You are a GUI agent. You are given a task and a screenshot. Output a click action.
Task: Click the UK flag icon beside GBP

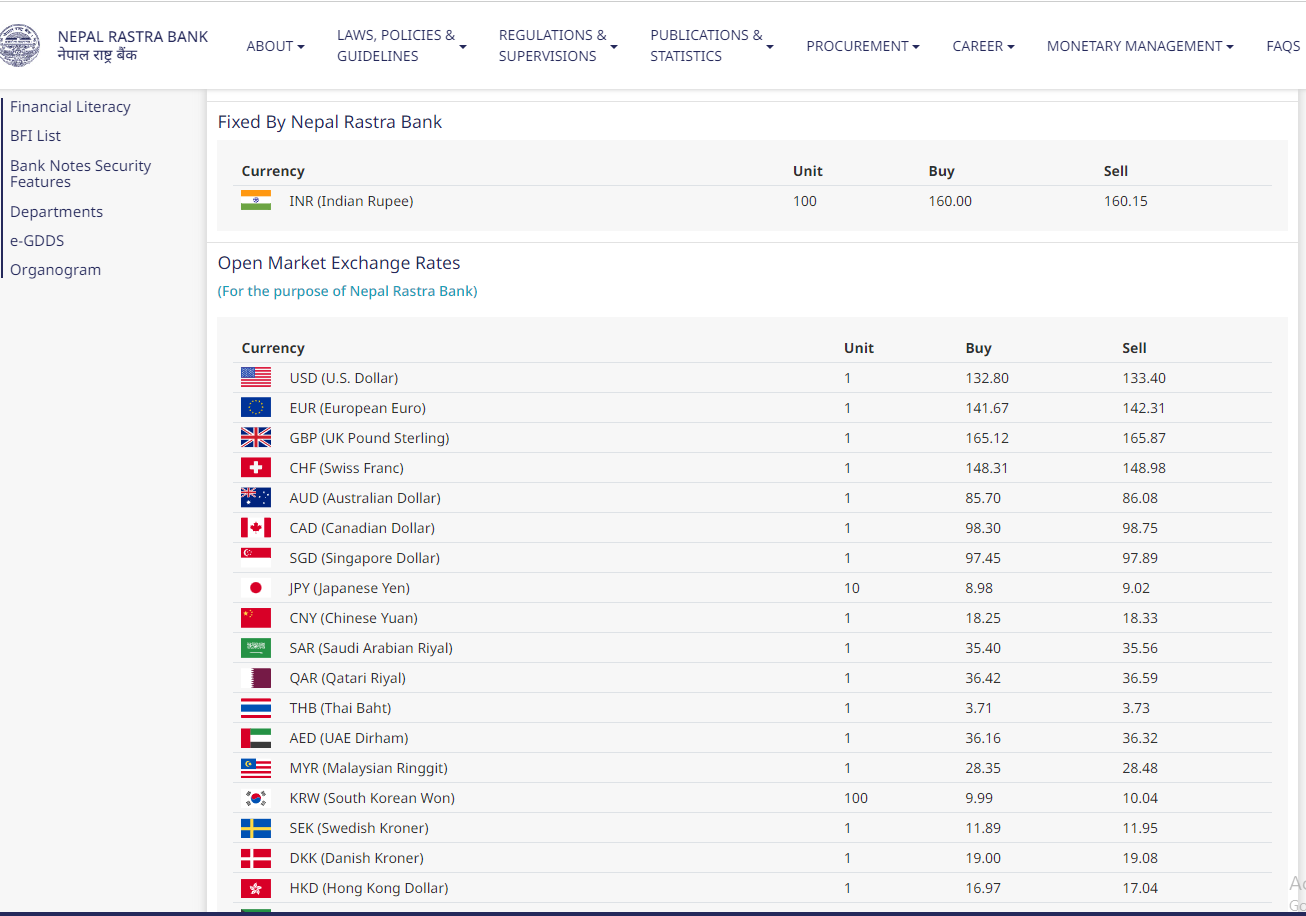click(256, 438)
